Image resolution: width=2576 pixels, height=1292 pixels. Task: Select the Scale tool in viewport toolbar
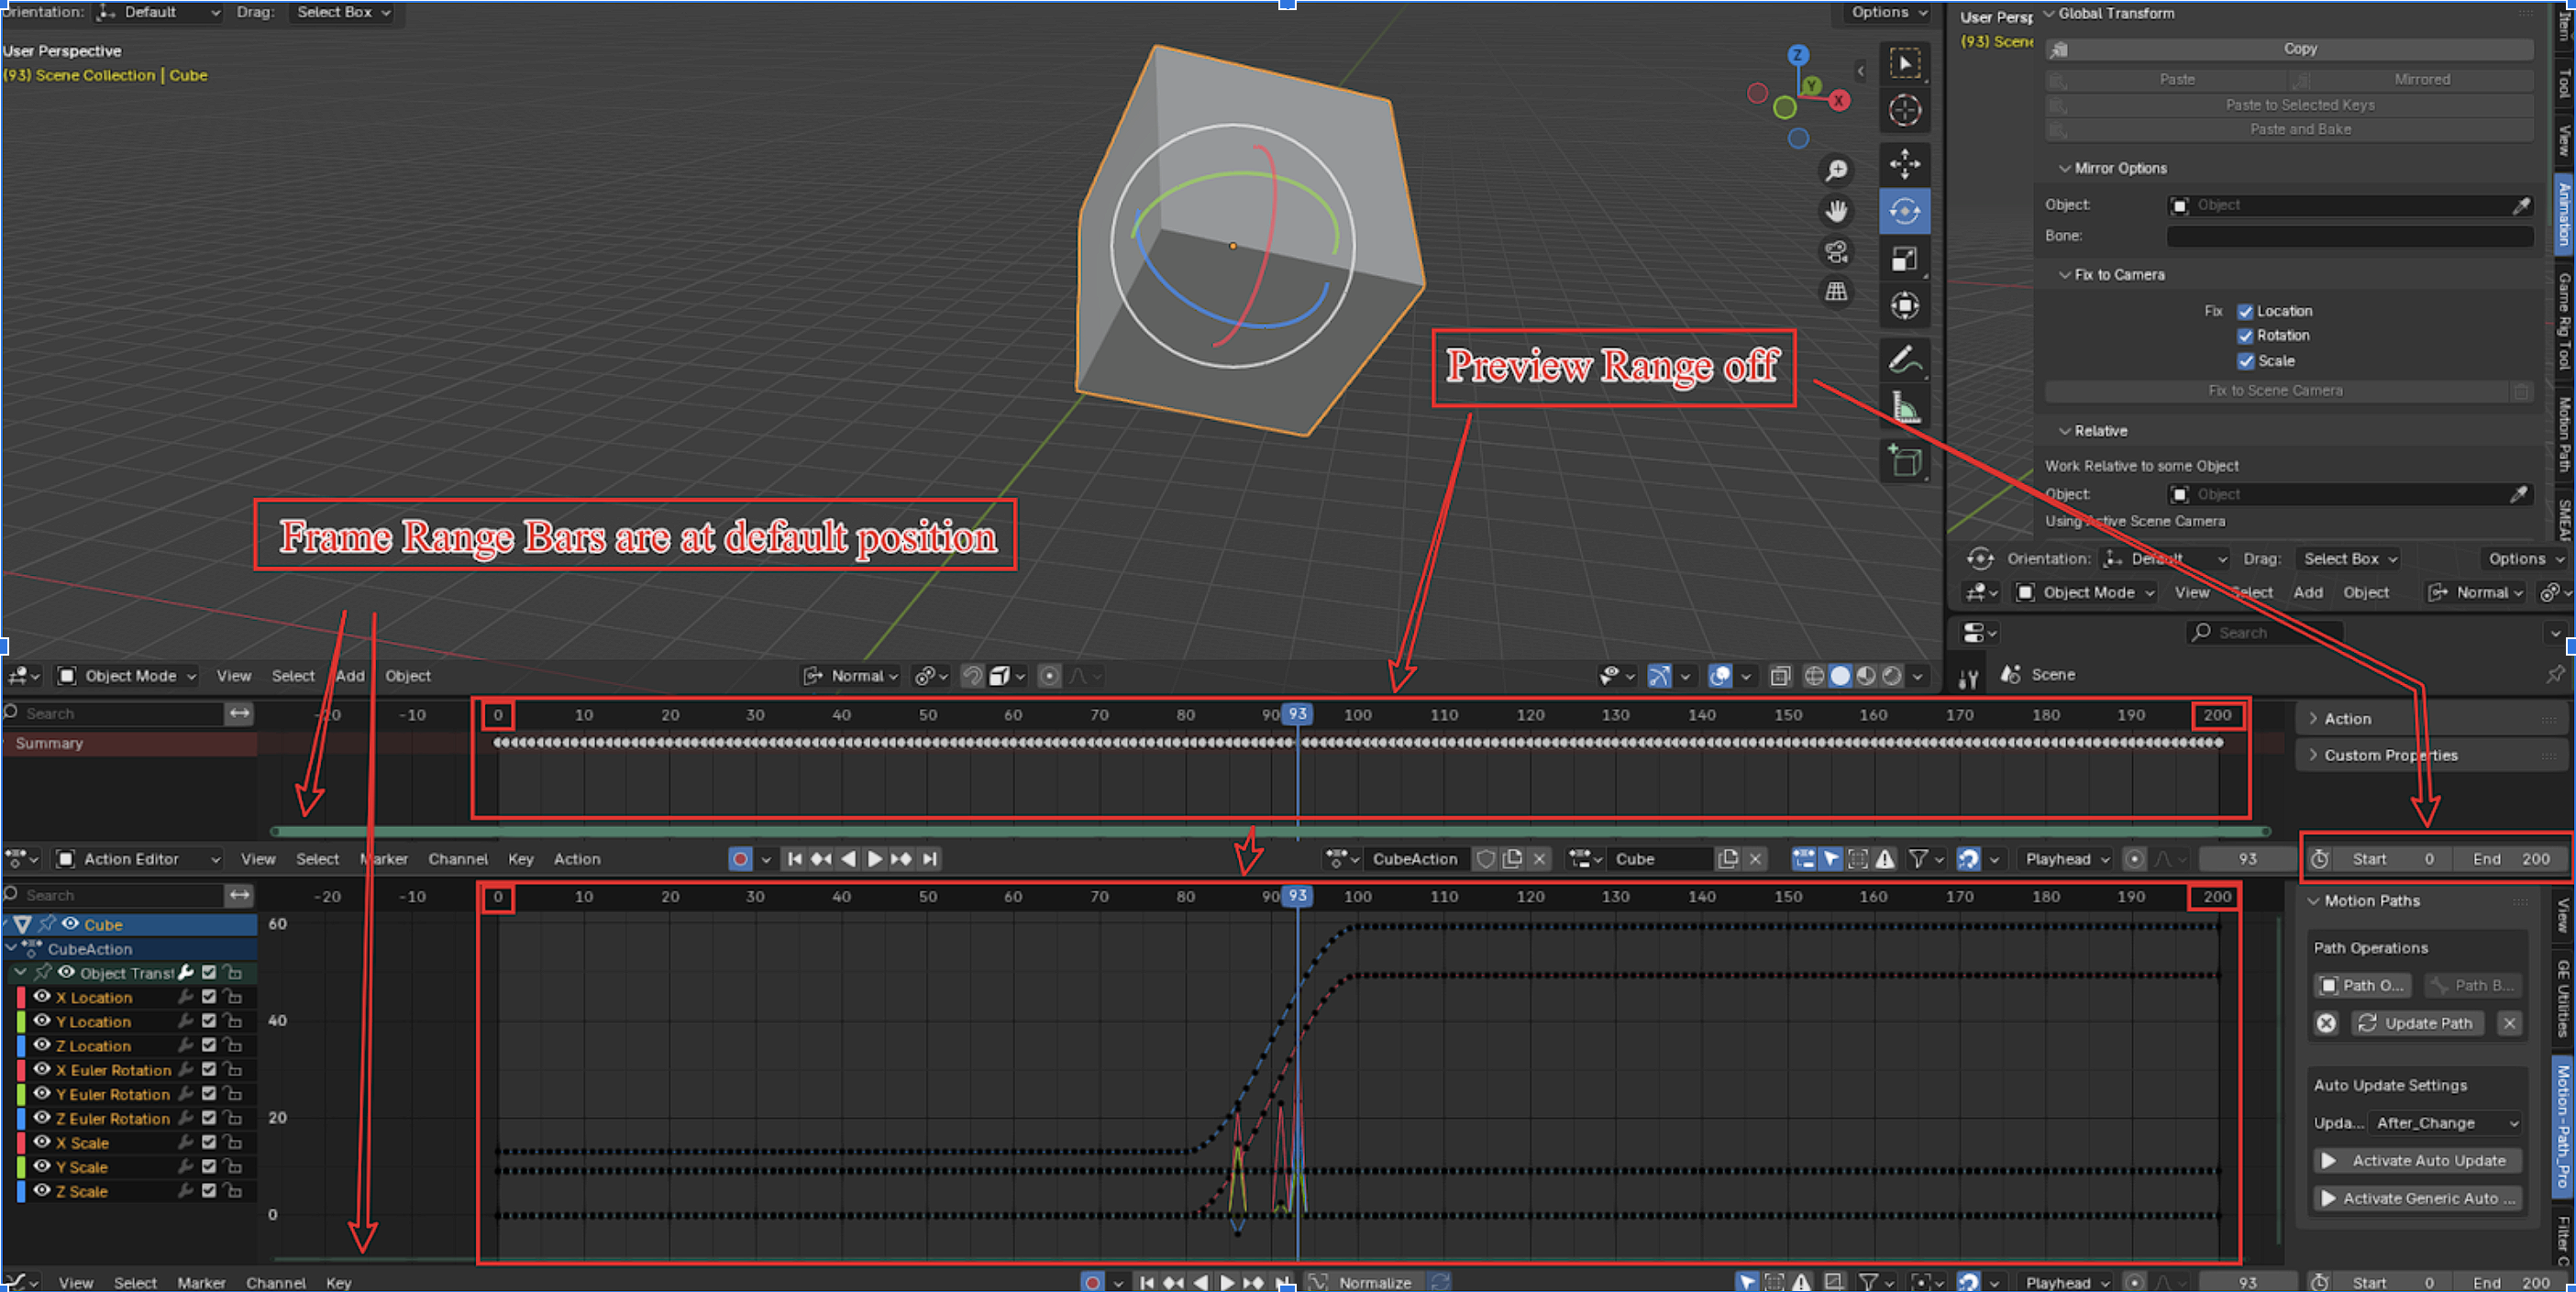(x=1904, y=259)
